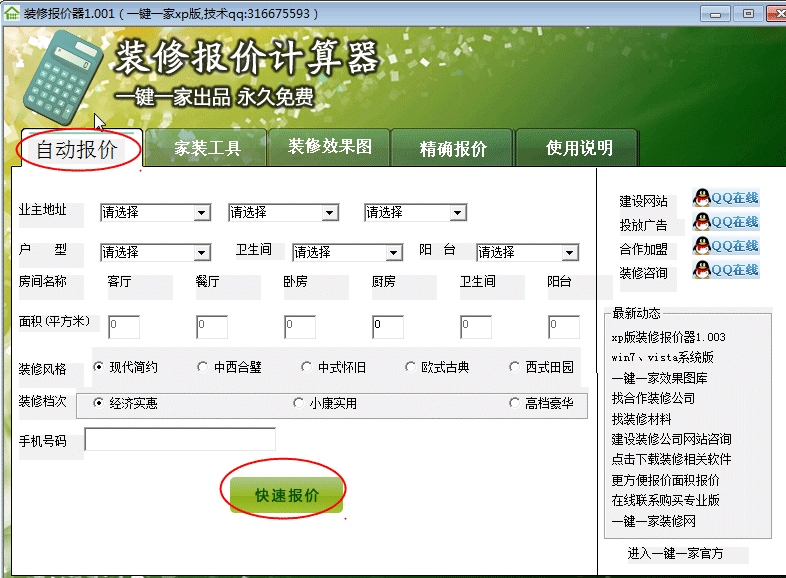Viewport: 786px width, 578px height.
Task: Open the 建设装修公司网站咨询 link
Action: pyautogui.click(x=671, y=440)
